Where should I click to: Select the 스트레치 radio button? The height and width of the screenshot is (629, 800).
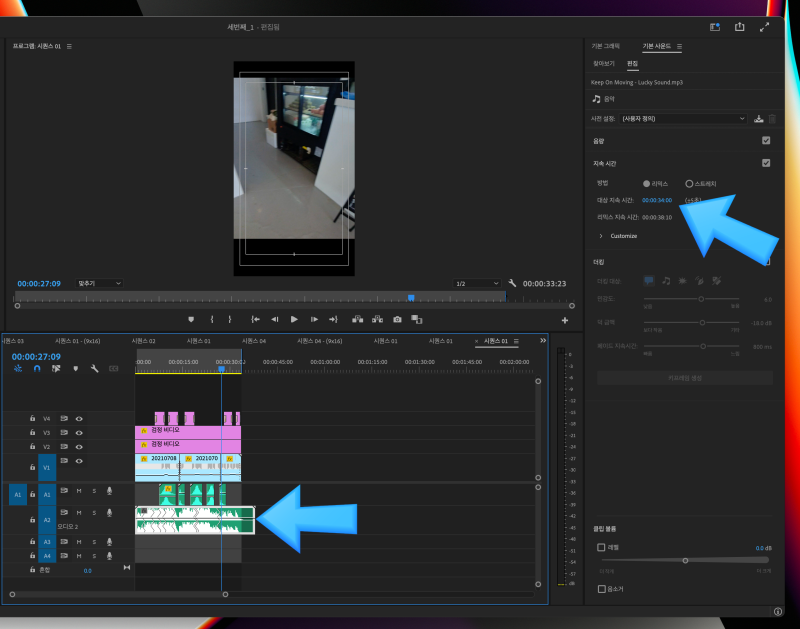(689, 184)
